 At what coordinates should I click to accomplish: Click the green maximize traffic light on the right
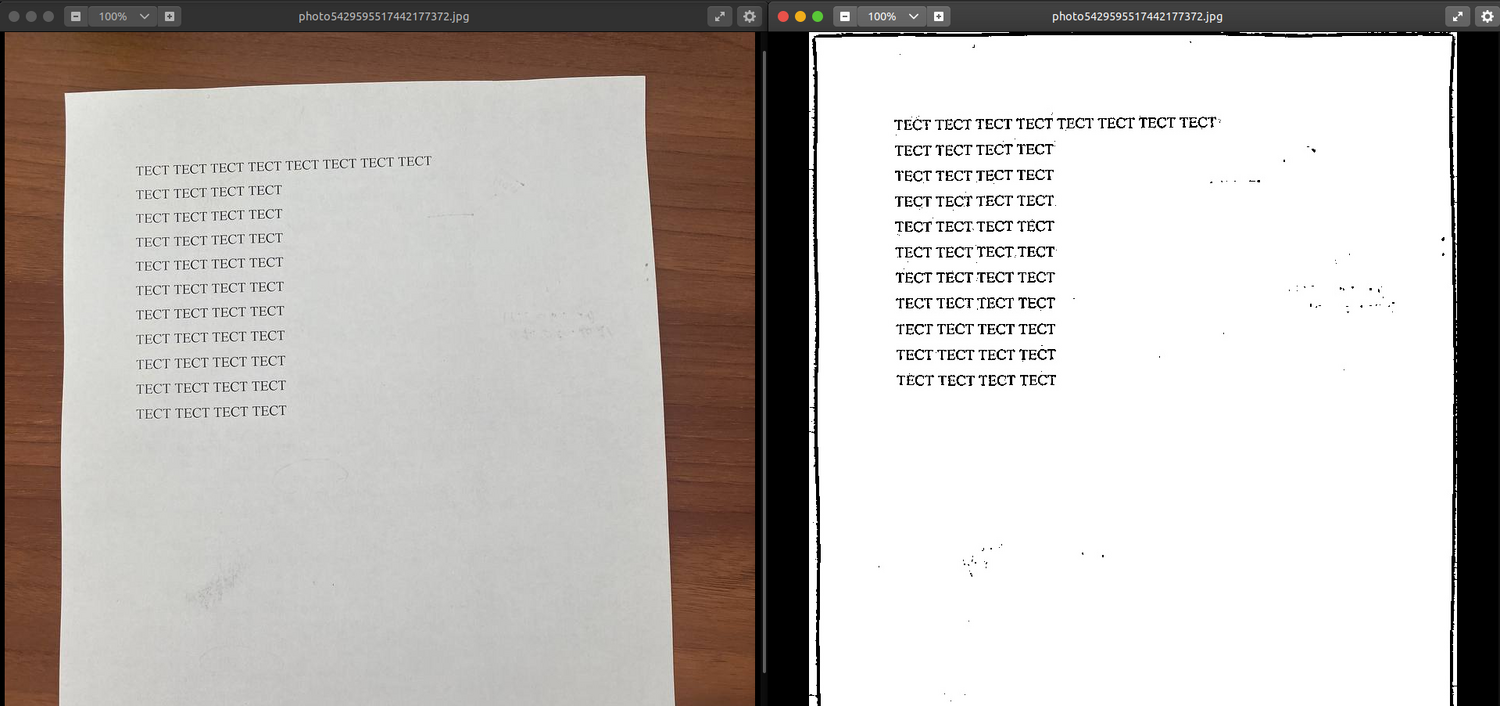(818, 16)
